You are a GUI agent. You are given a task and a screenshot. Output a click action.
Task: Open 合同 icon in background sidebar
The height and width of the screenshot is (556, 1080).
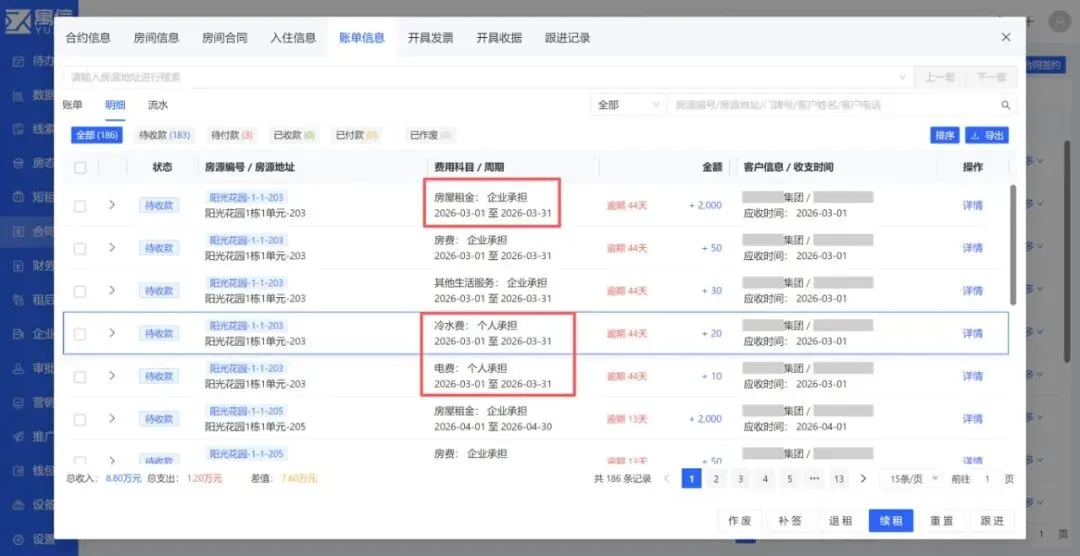click(x=19, y=231)
